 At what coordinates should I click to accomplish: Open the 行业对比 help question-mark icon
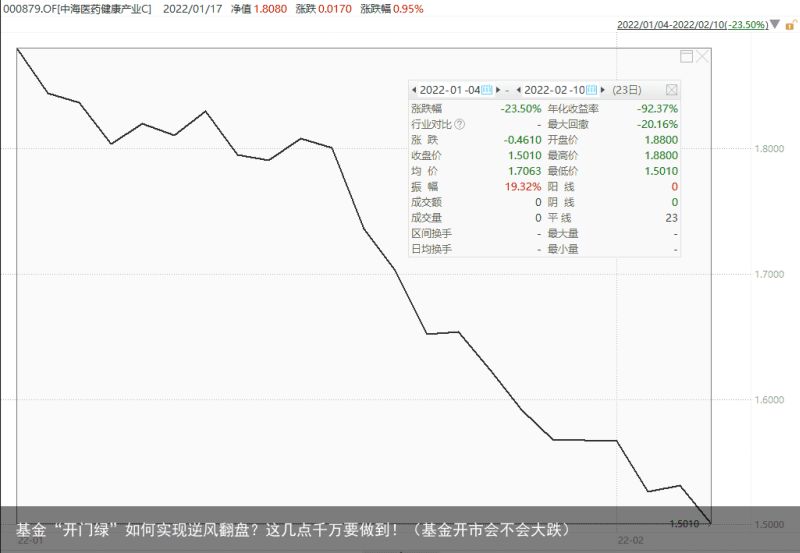pos(460,124)
